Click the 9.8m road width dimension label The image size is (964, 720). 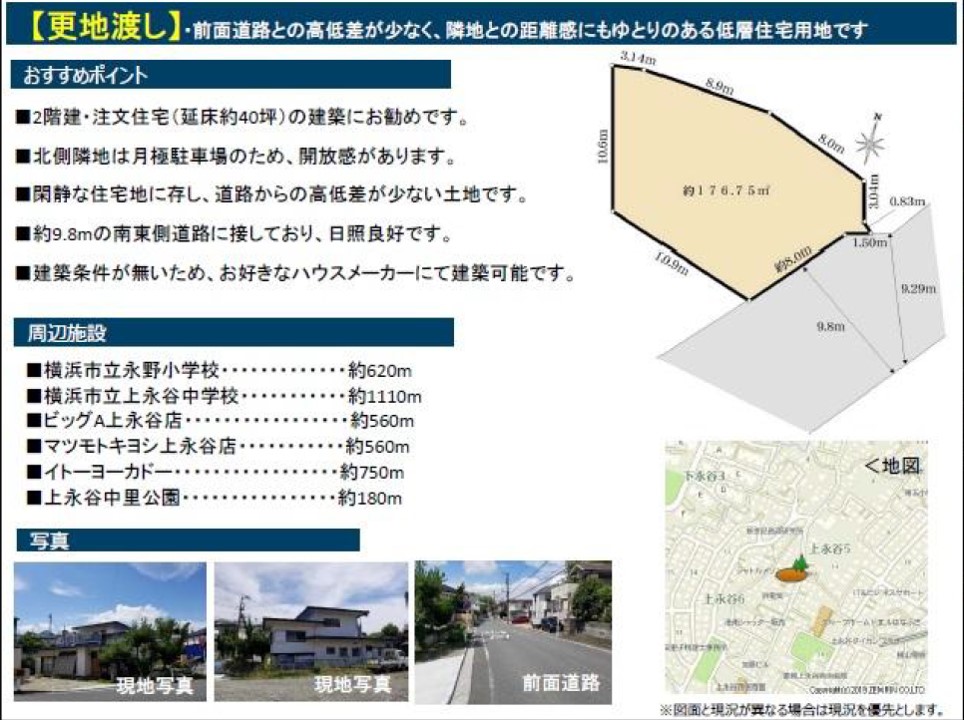(831, 326)
